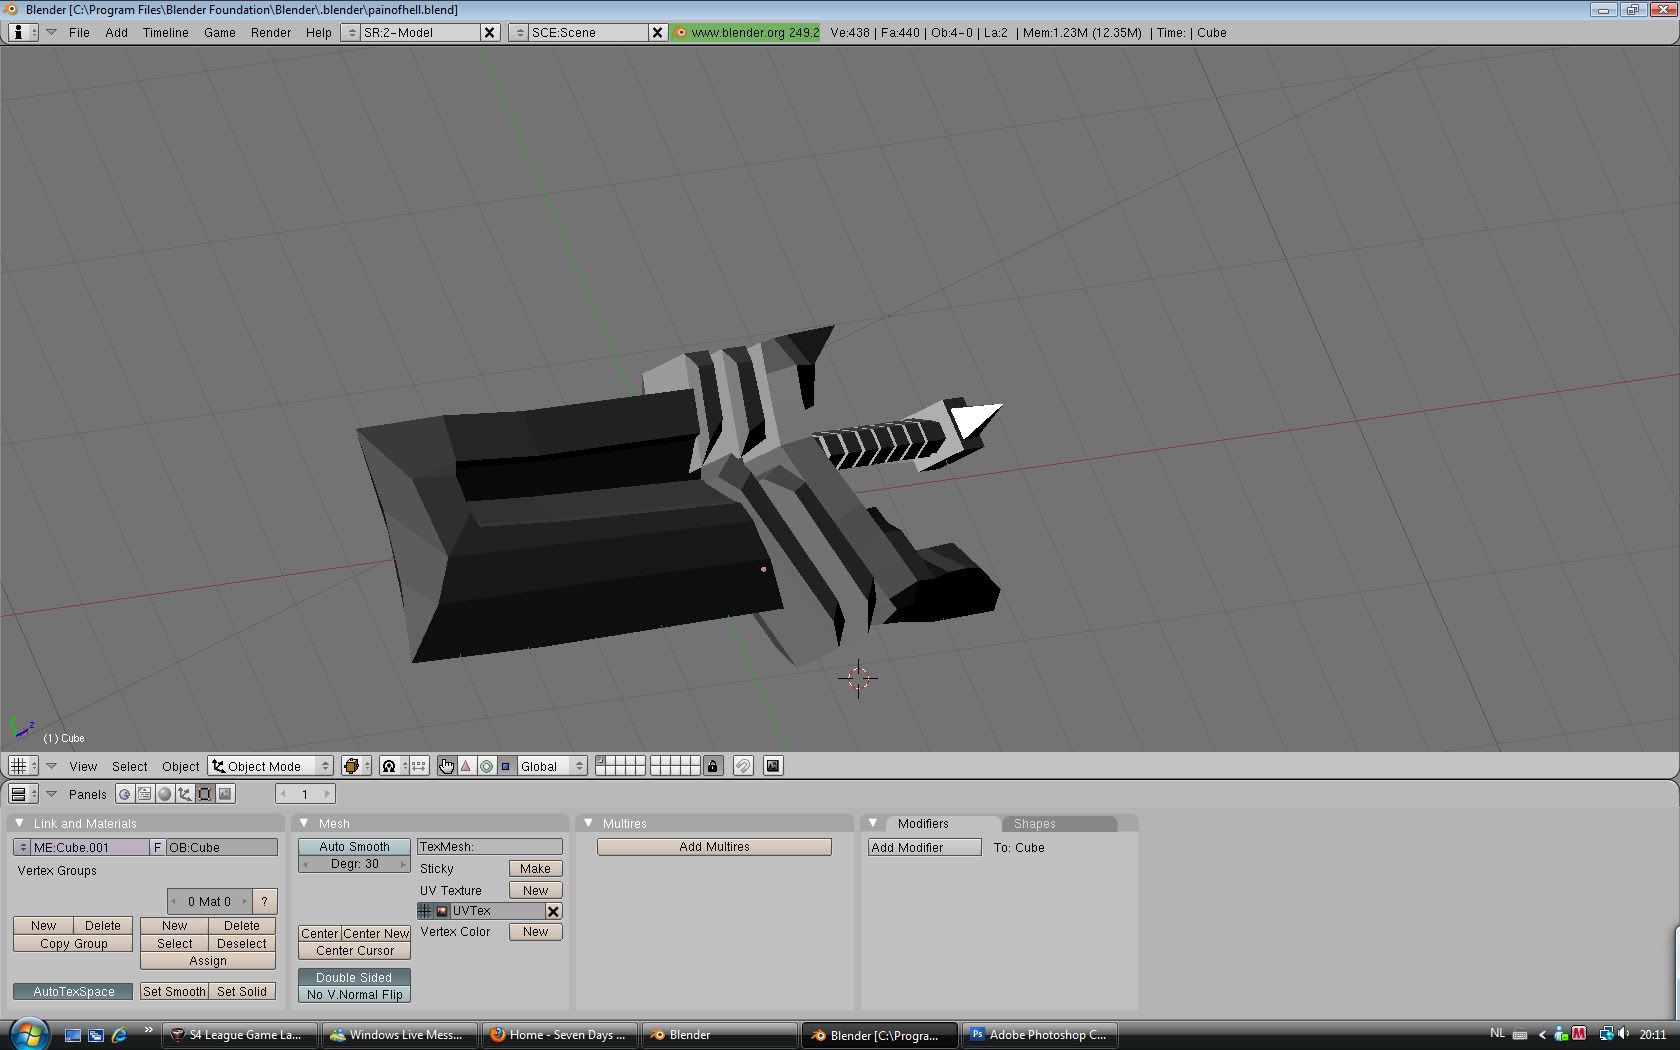The image size is (1680, 1050).
Task: Open the Scene context panel icon
Action: (x=225, y=794)
